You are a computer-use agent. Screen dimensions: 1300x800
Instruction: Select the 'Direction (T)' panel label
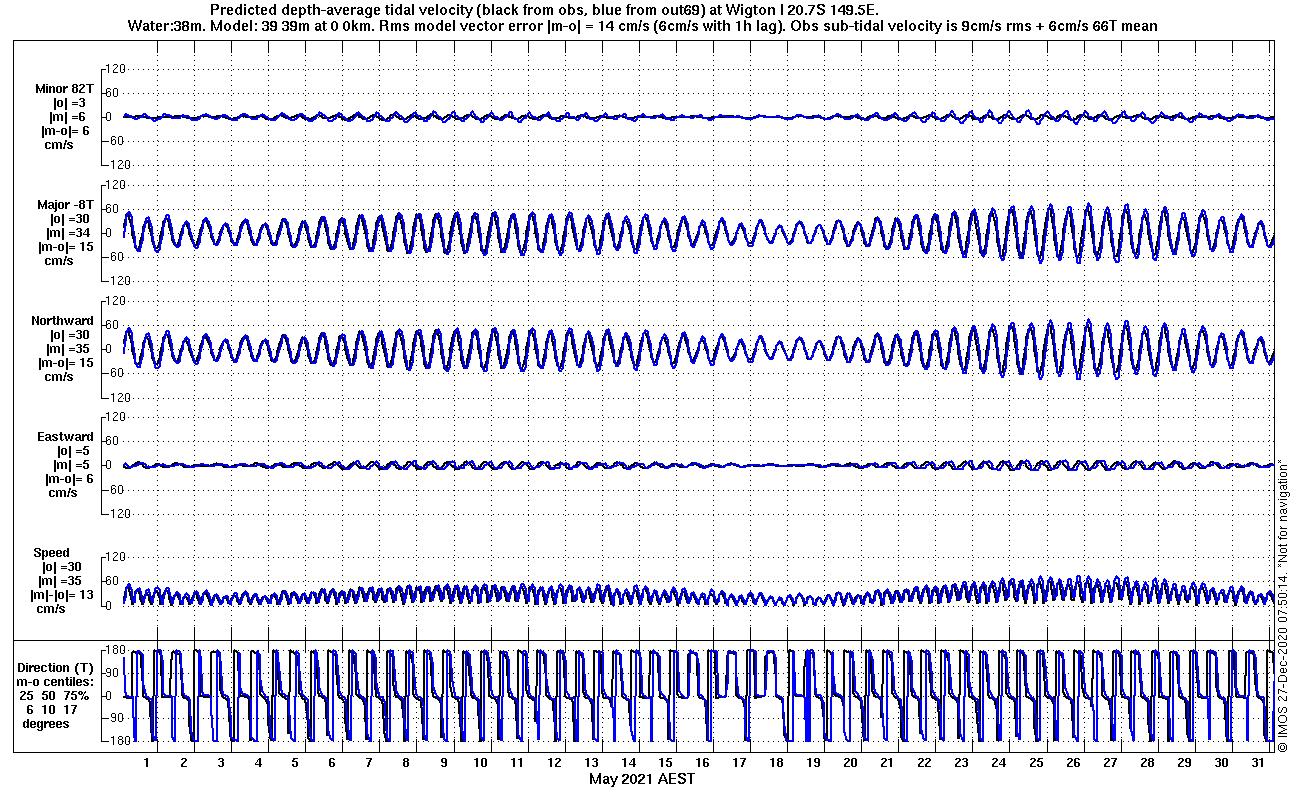pos(57,667)
